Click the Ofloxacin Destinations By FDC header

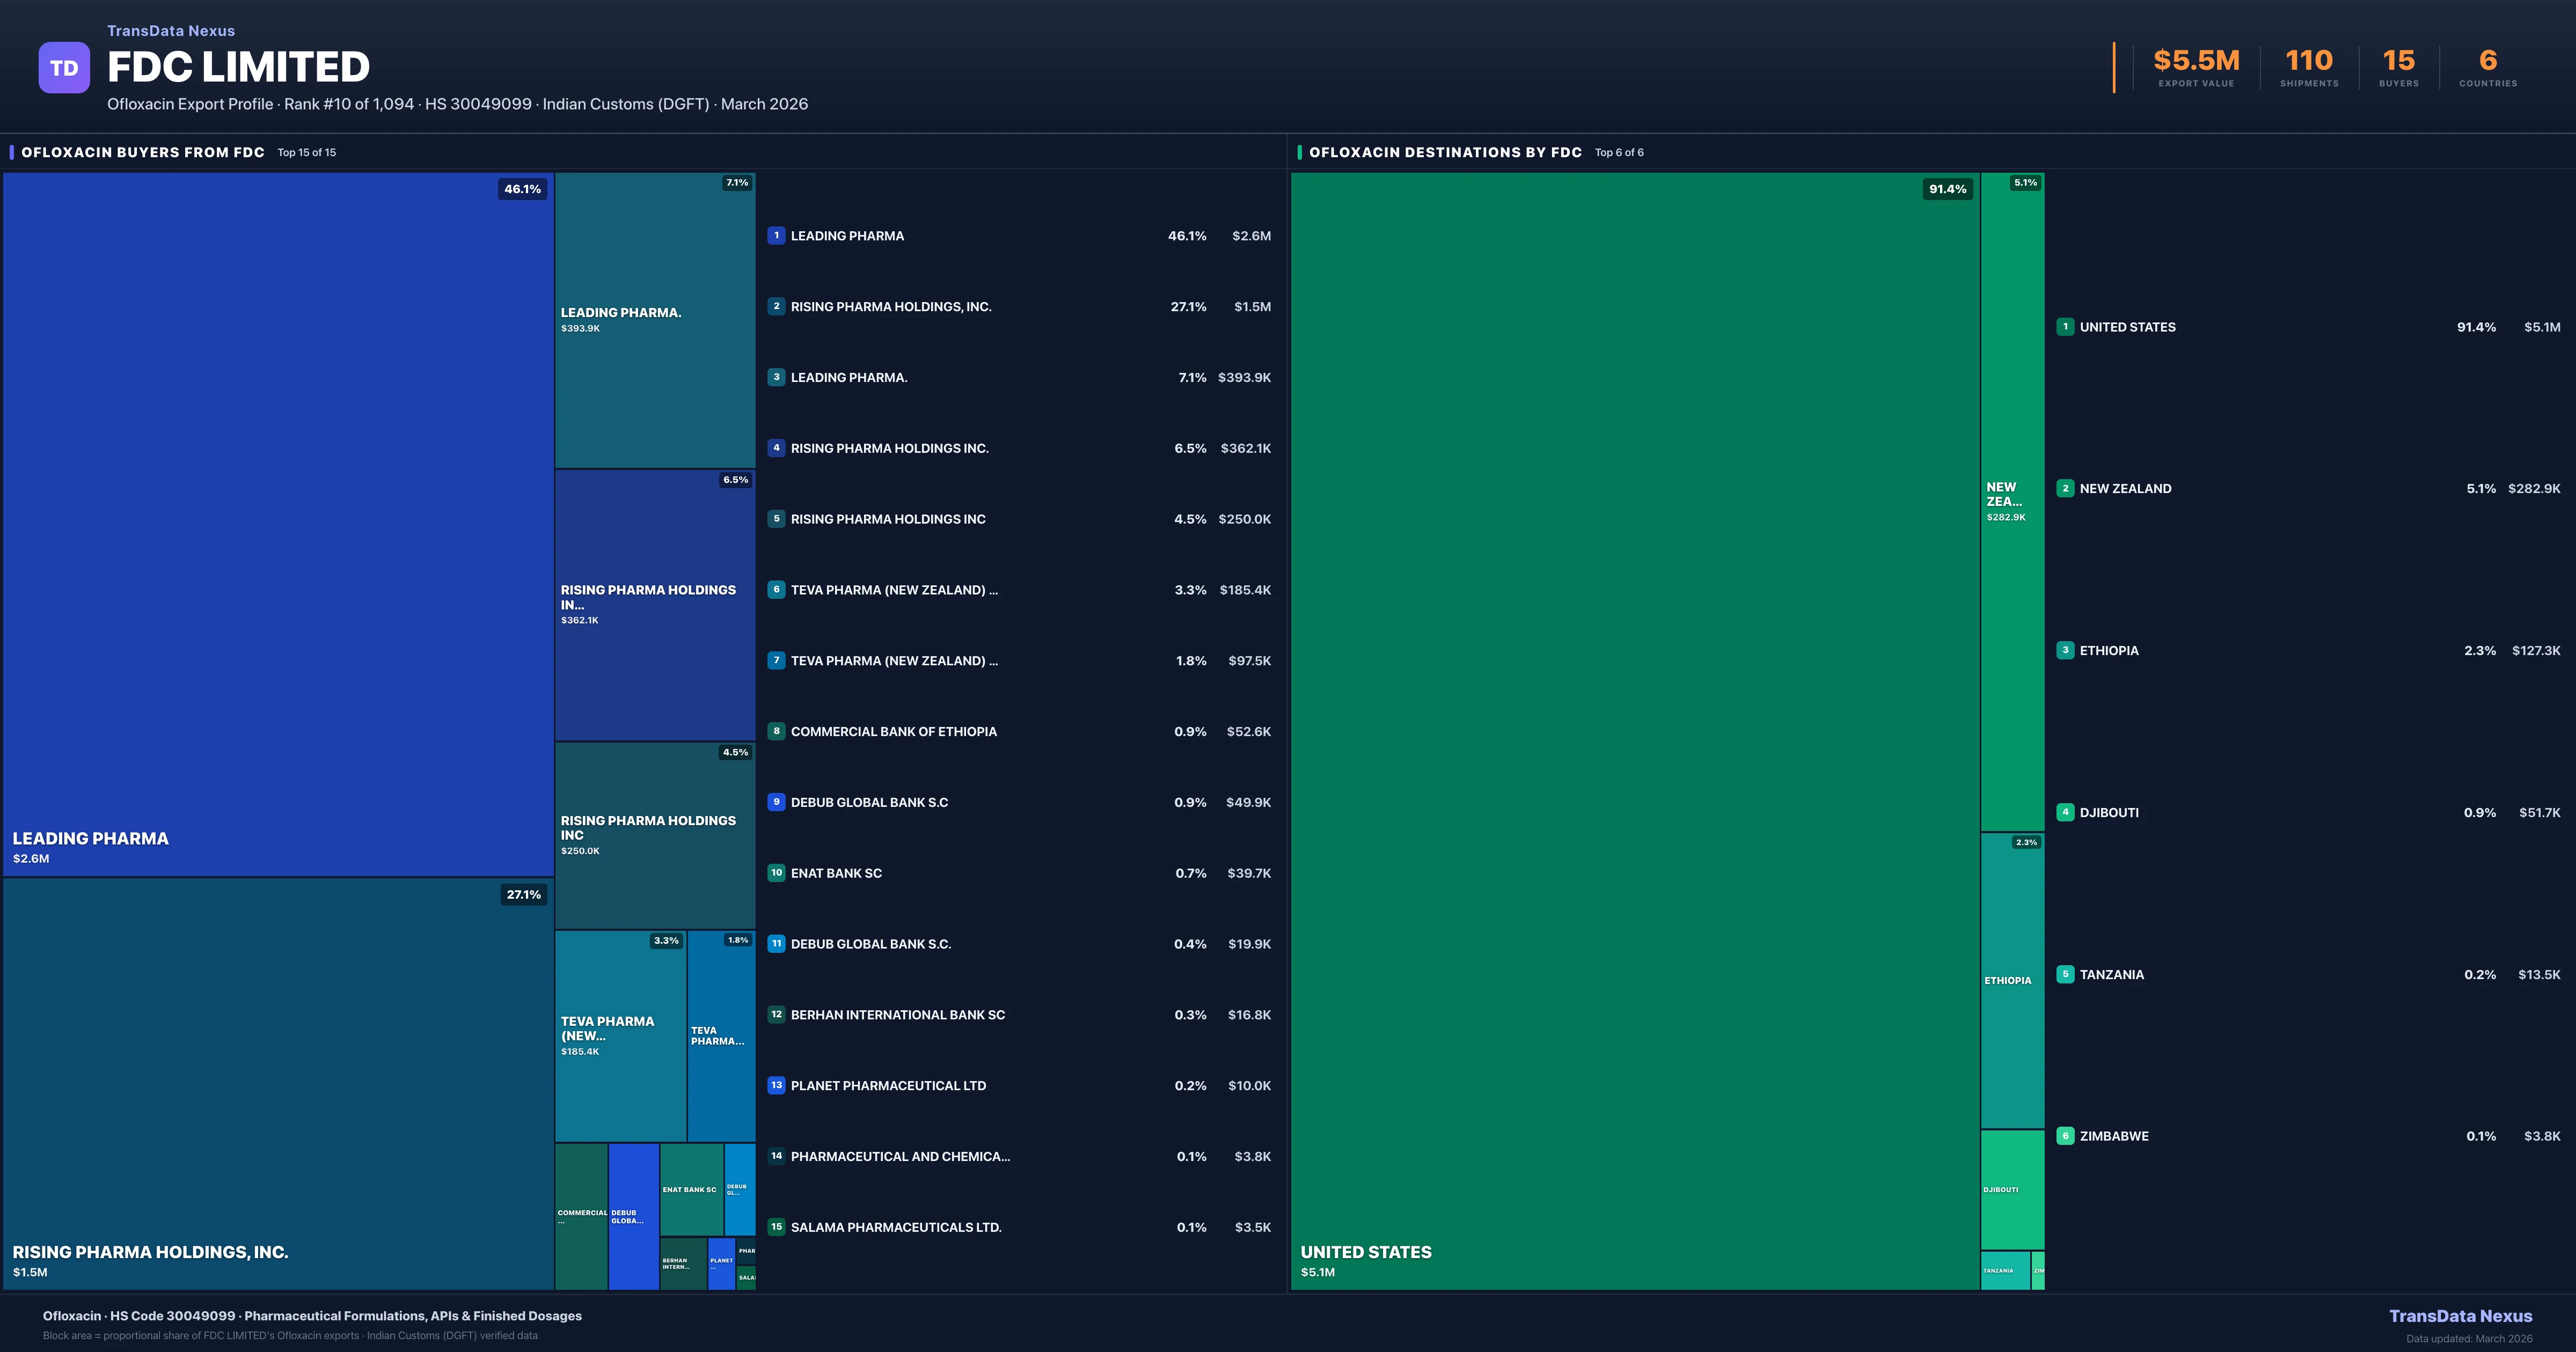[1445, 153]
